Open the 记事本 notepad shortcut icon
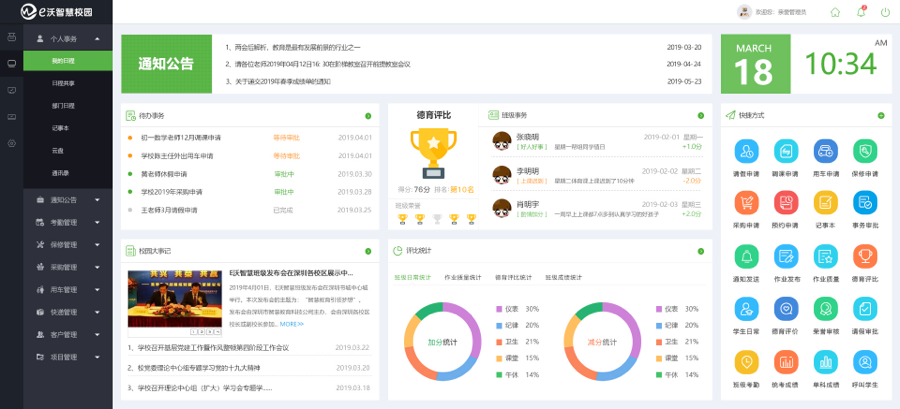The height and width of the screenshot is (409, 900). (825, 203)
